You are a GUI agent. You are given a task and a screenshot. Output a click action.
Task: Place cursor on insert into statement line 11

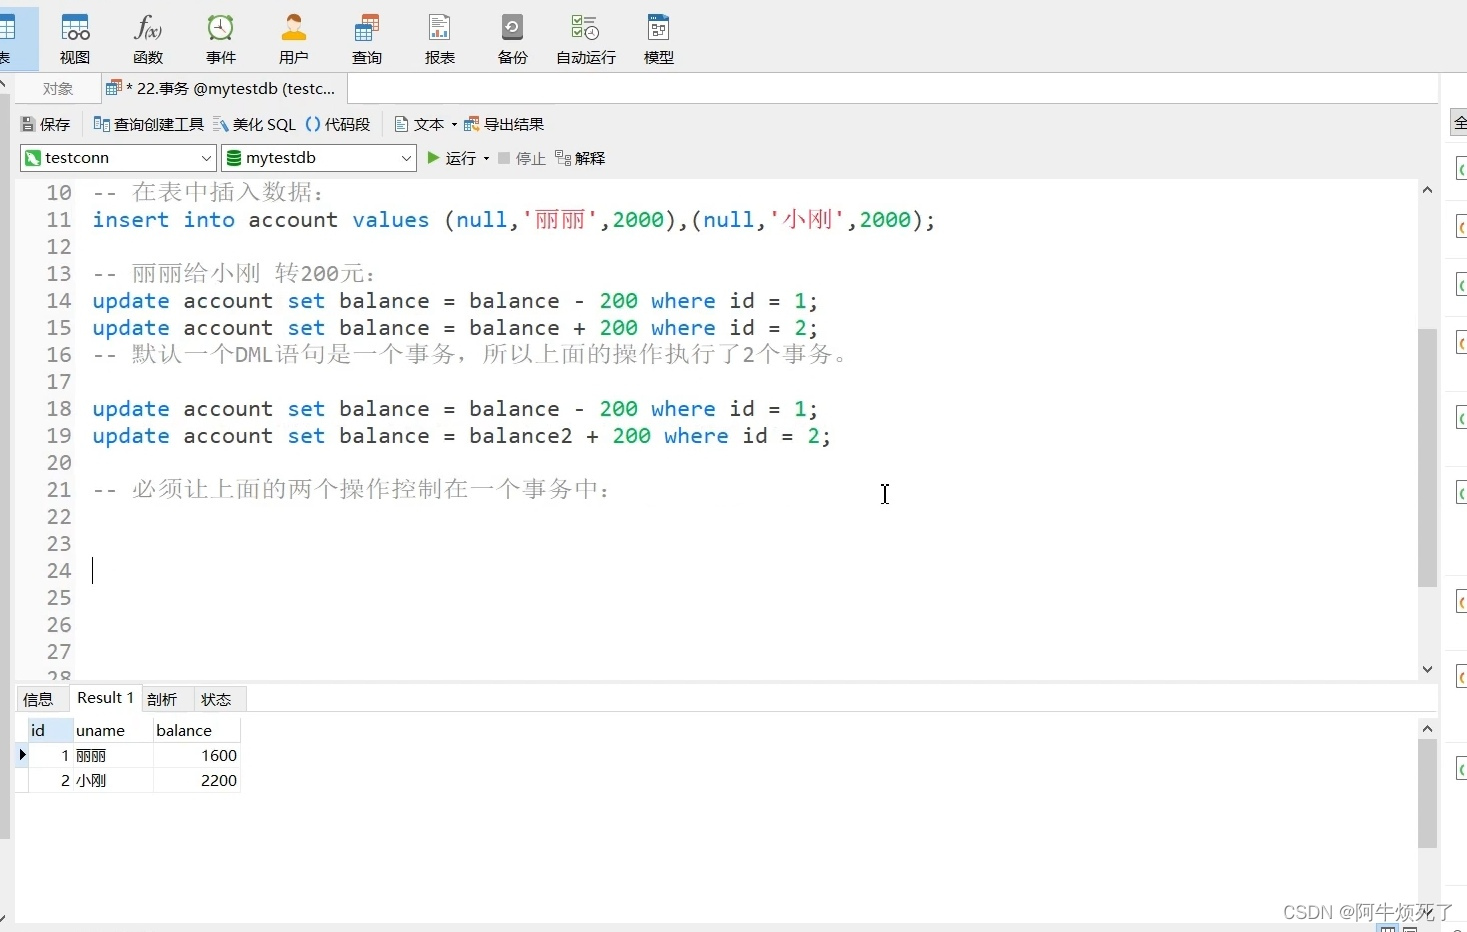pyautogui.click(x=514, y=220)
